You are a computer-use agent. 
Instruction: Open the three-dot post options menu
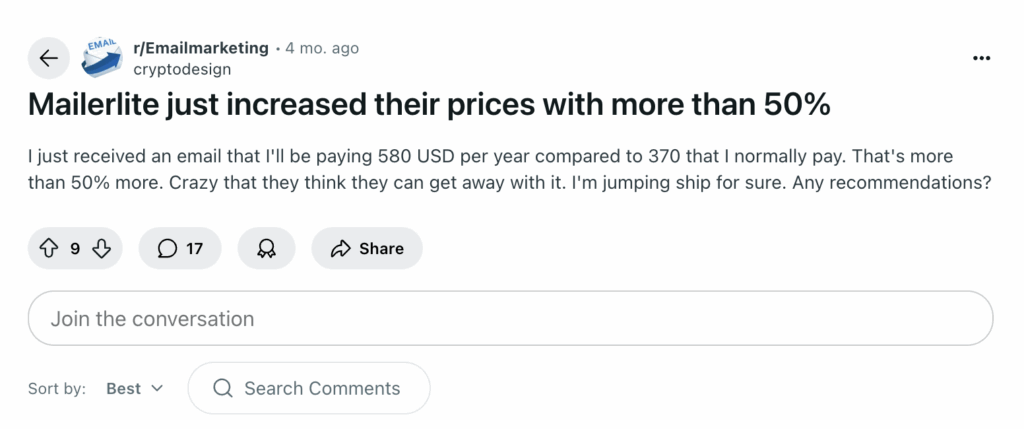point(981,58)
